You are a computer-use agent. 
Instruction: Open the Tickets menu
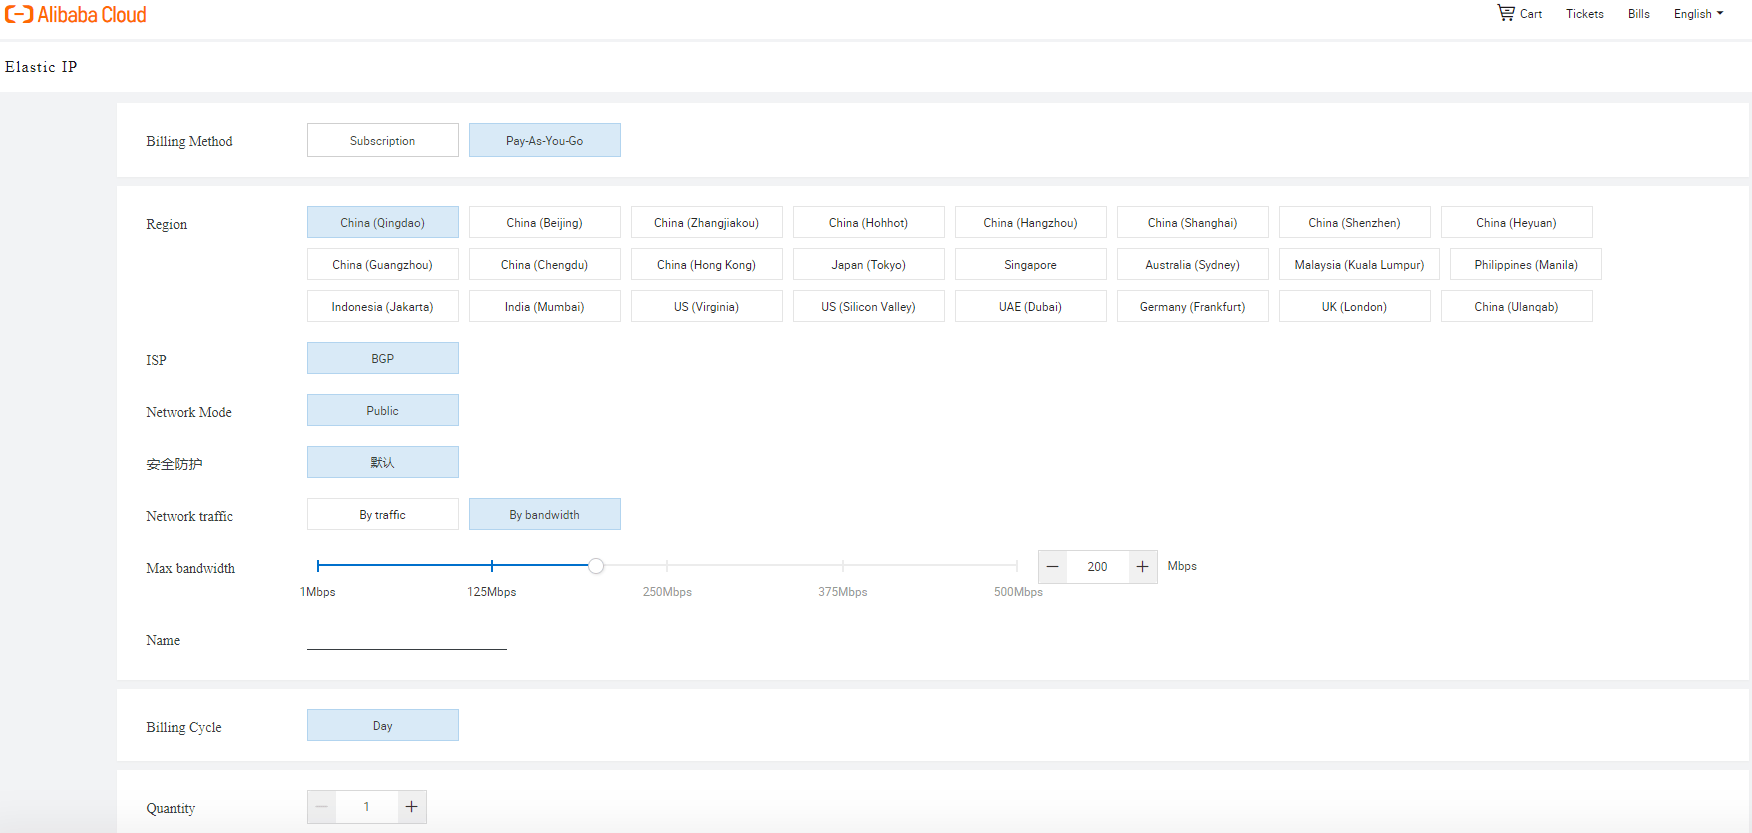[1585, 14]
